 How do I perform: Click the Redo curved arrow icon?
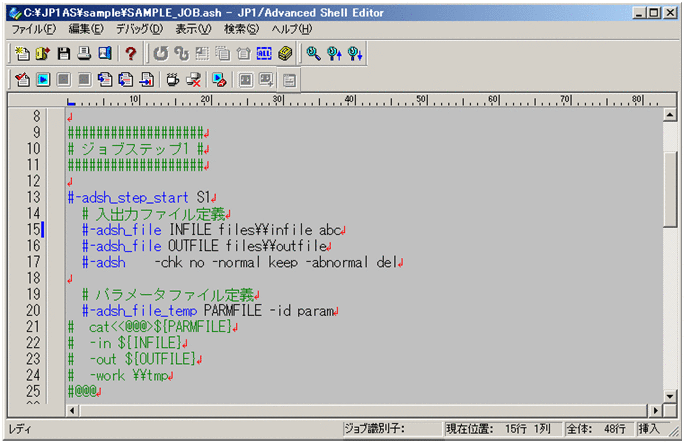coord(181,54)
